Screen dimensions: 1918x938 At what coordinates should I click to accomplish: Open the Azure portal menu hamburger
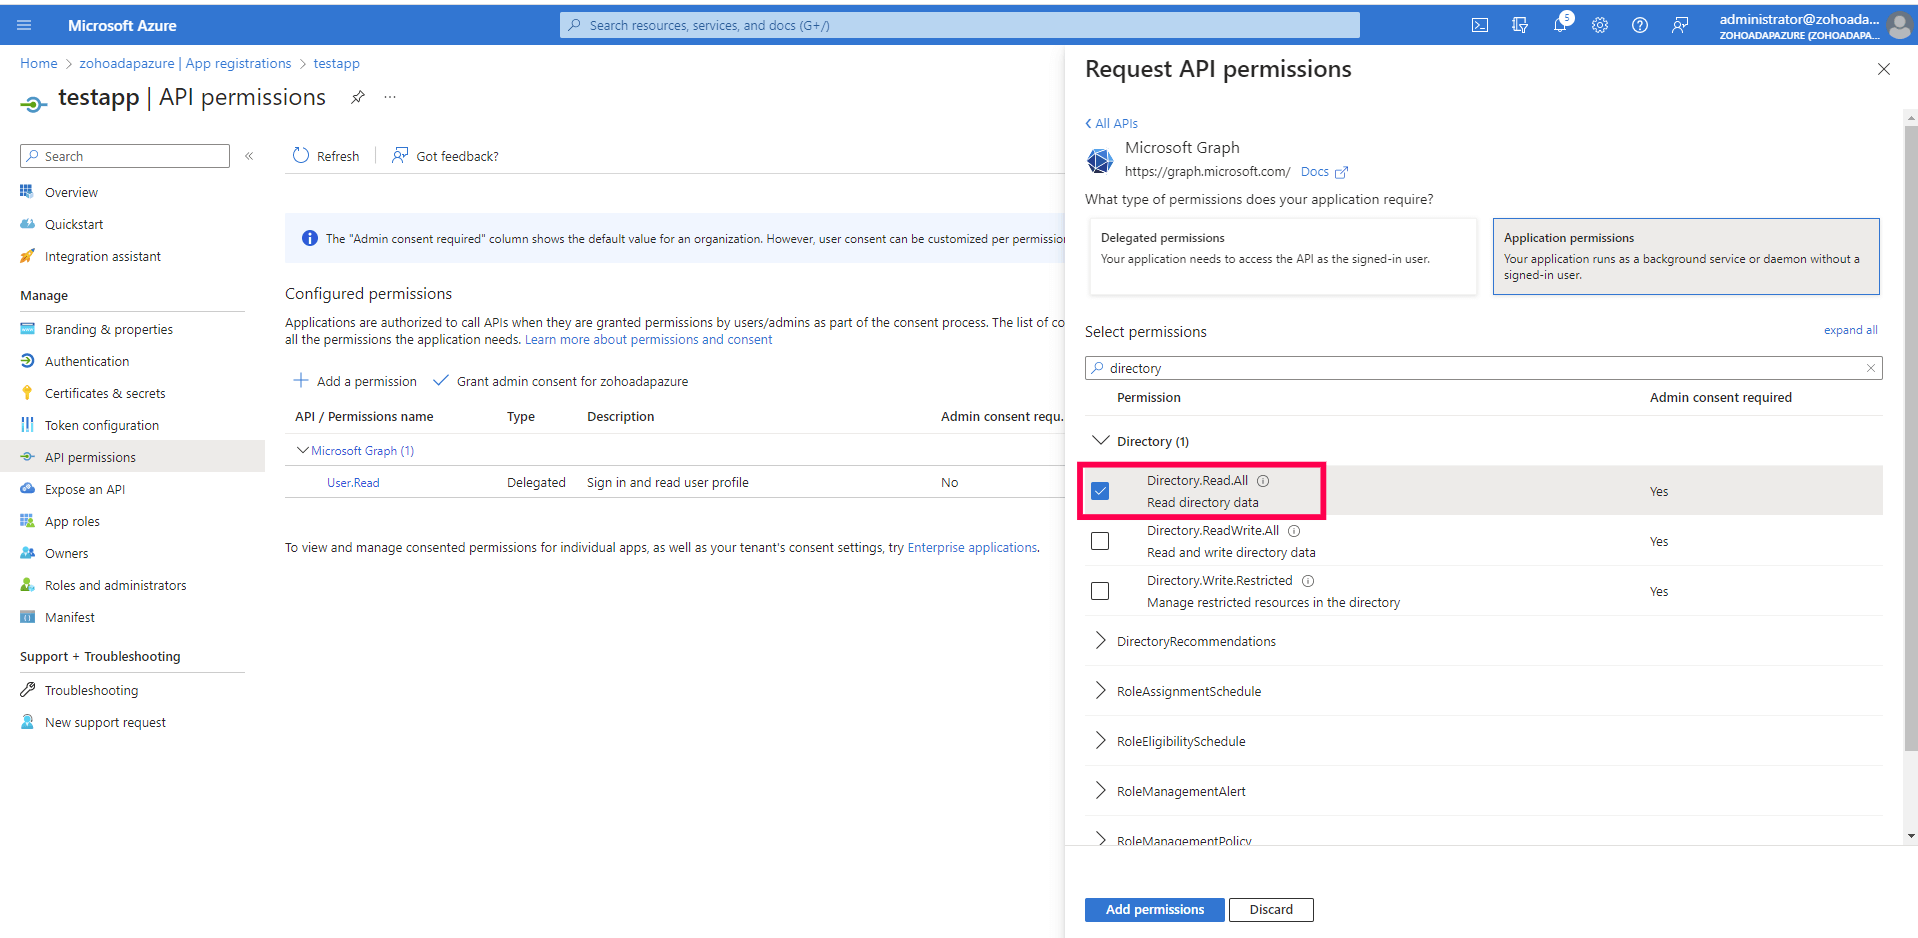24,25
